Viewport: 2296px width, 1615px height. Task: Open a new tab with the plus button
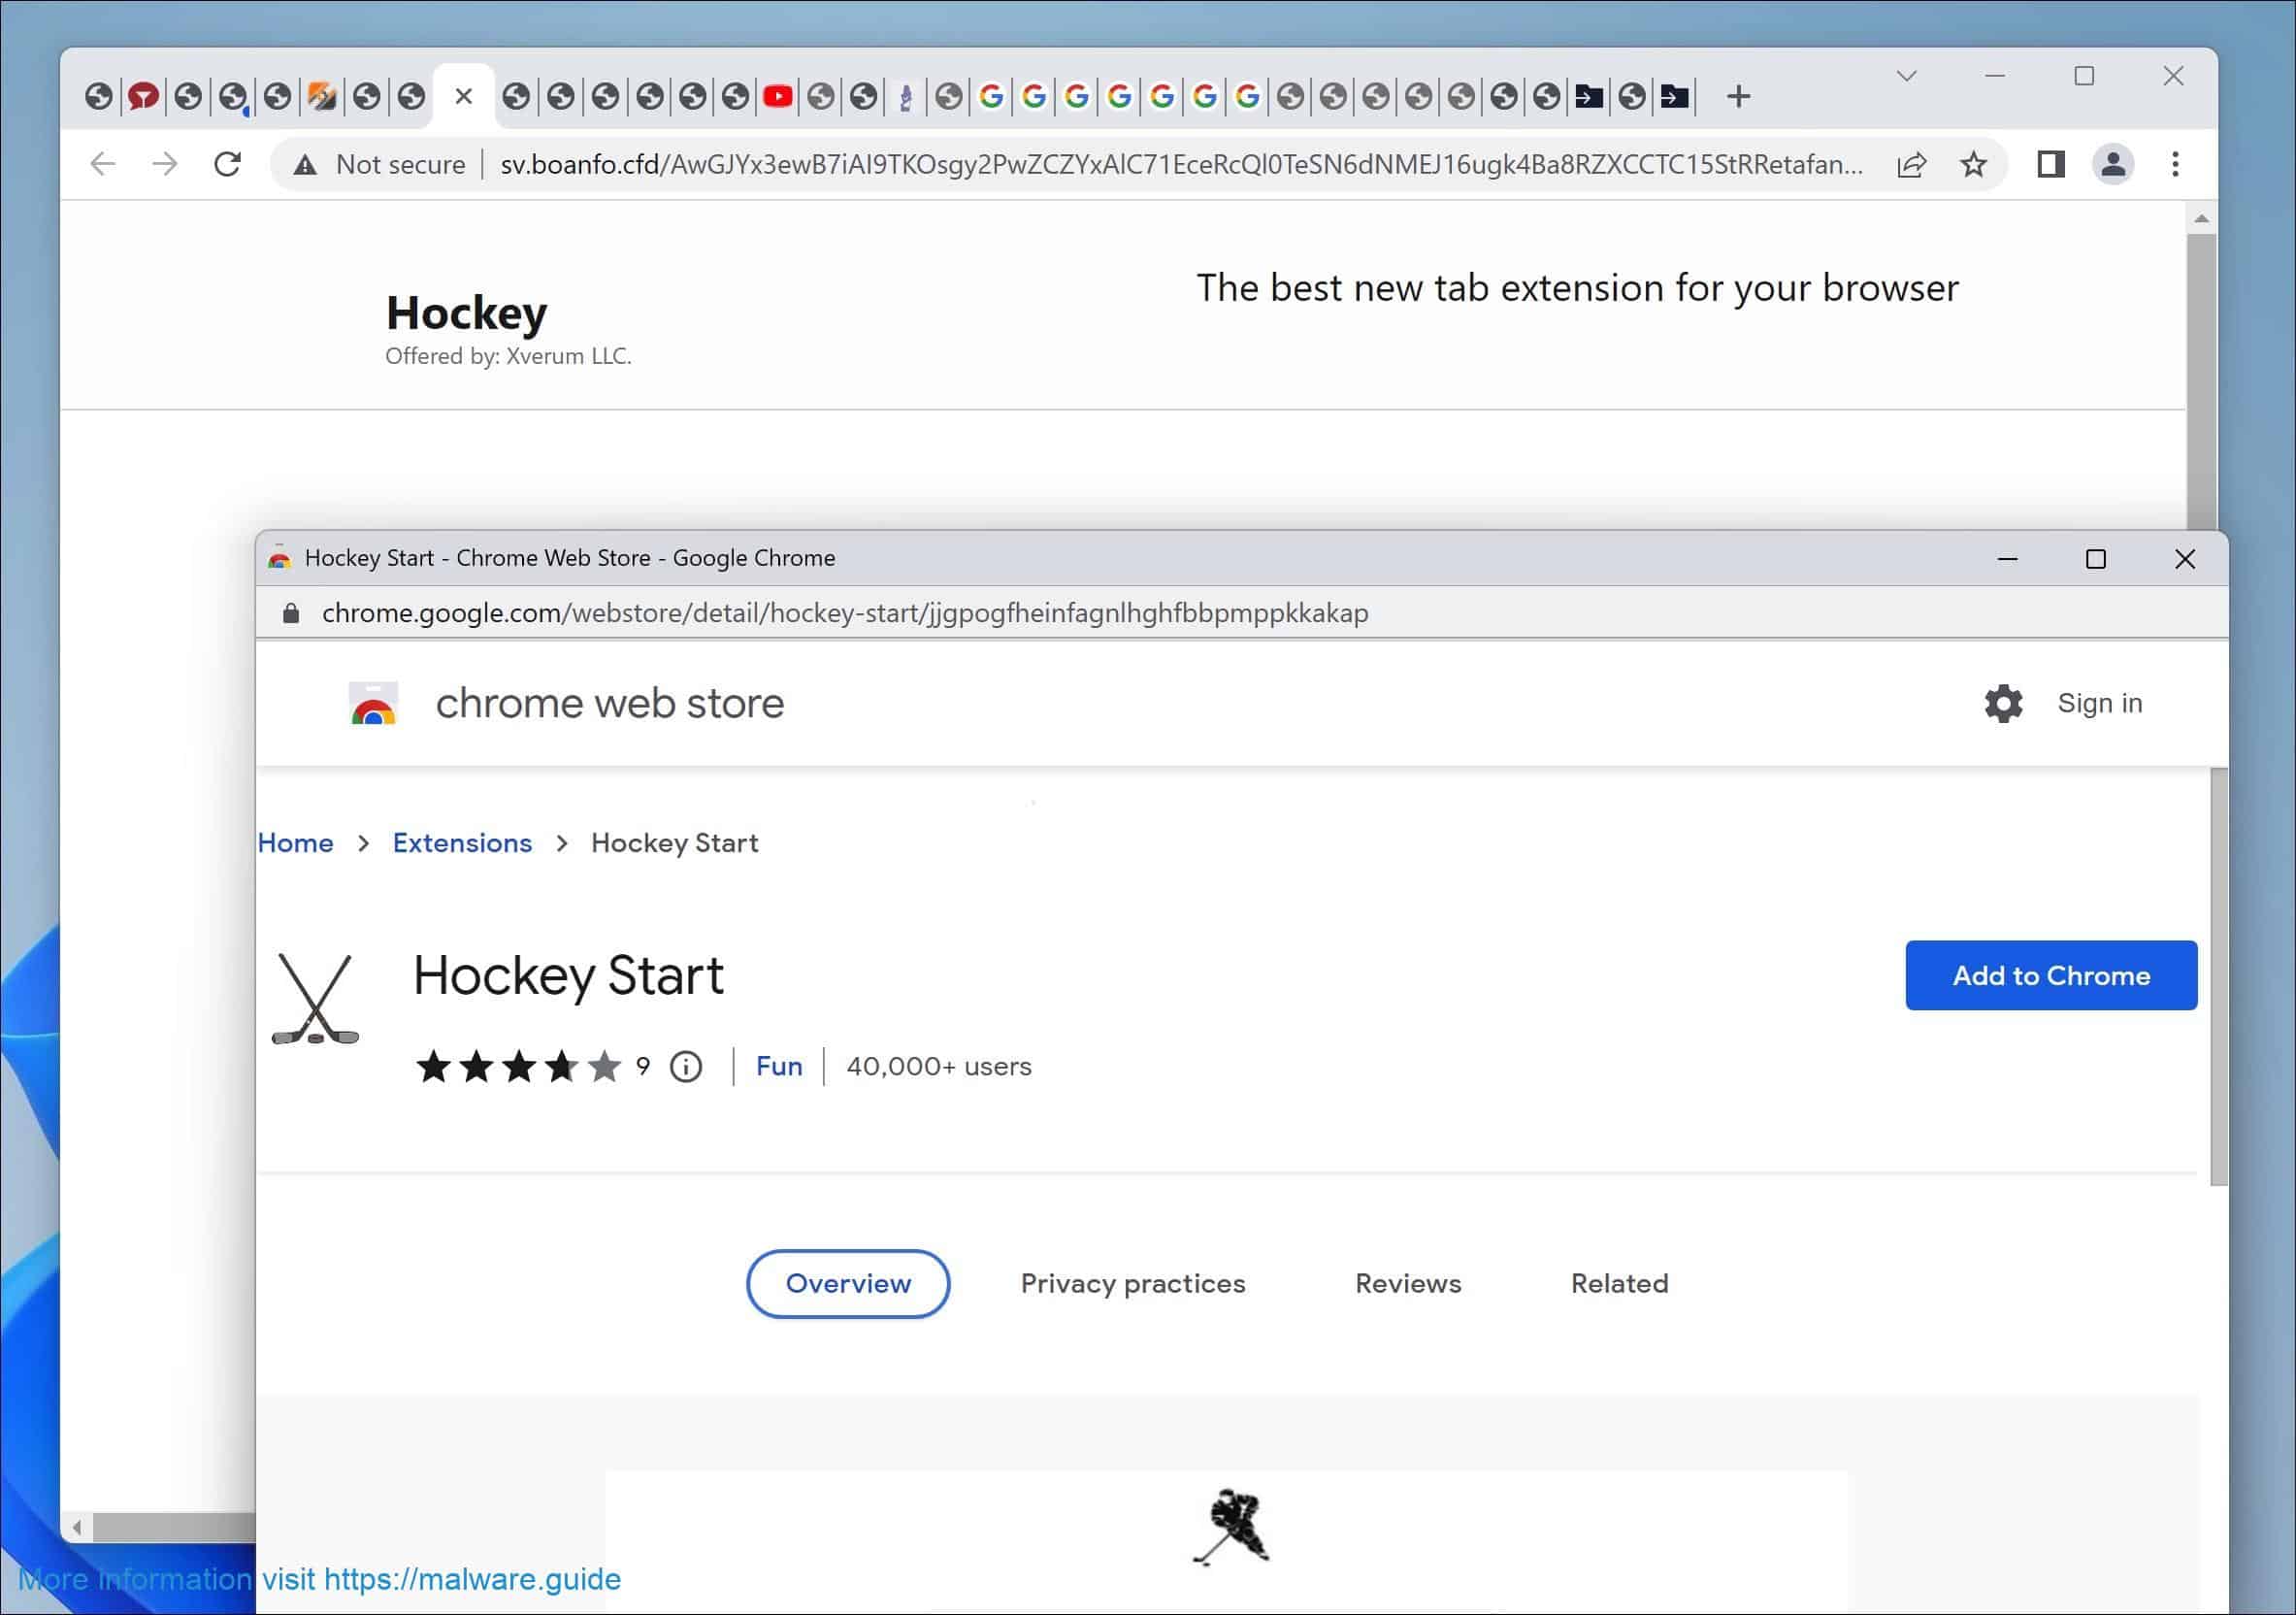click(1738, 97)
